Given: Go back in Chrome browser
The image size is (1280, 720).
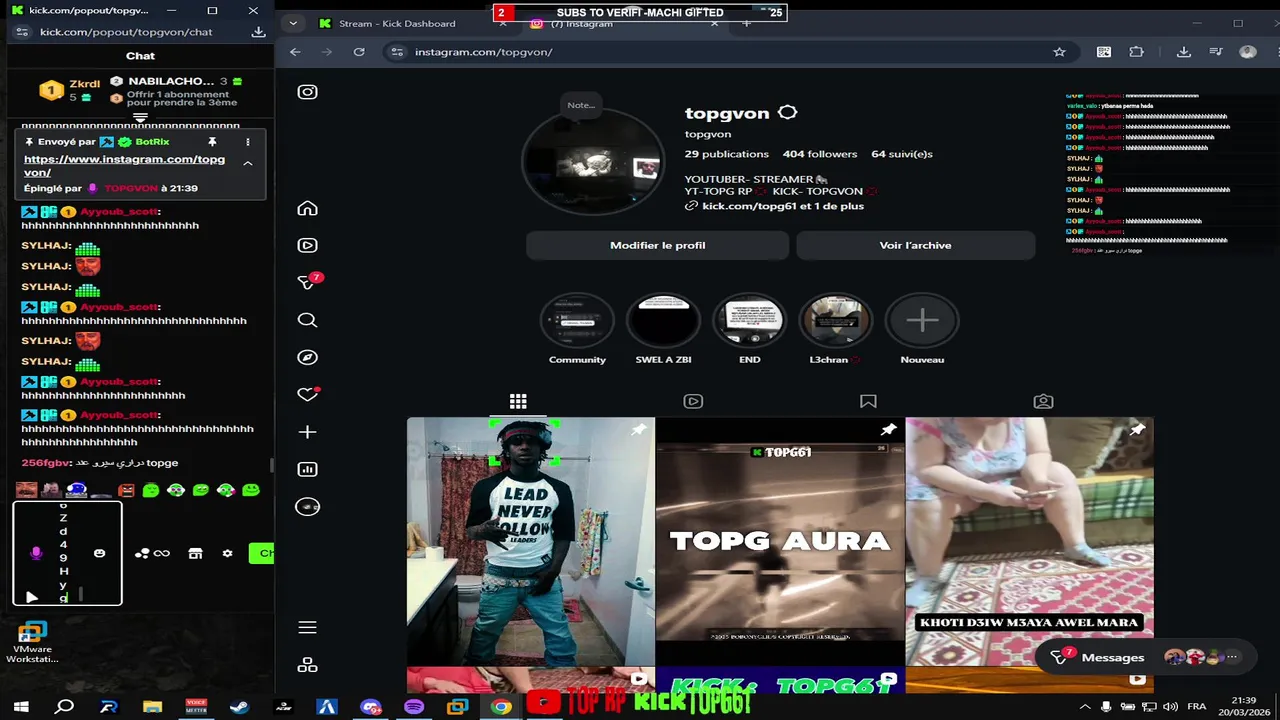Looking at the screenshot, I should pos(295,52).
